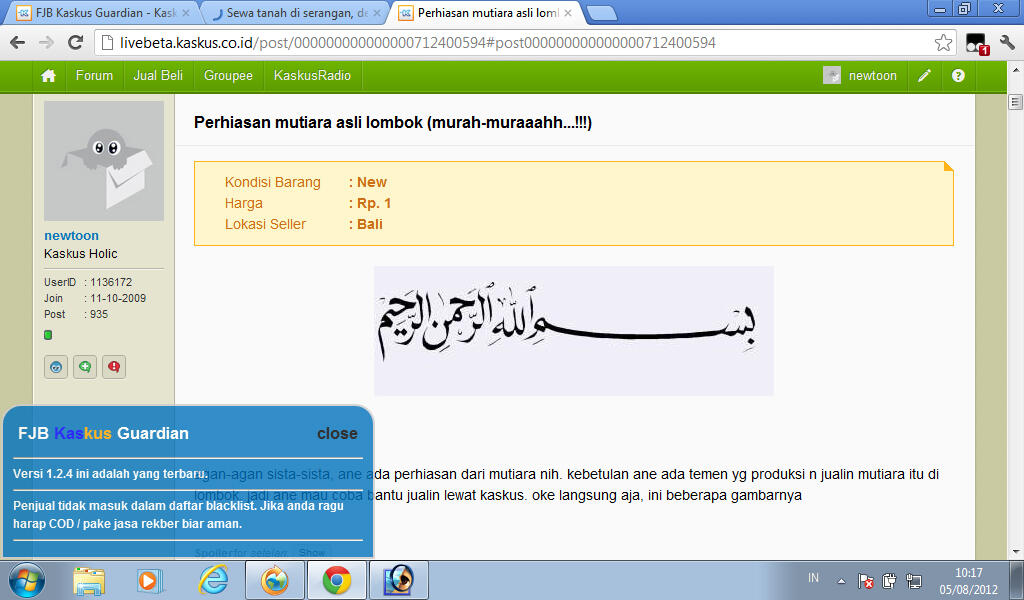Click the page scrollbar up arrow
This screenshot has height=600, width=1024.
[1015, 70]
